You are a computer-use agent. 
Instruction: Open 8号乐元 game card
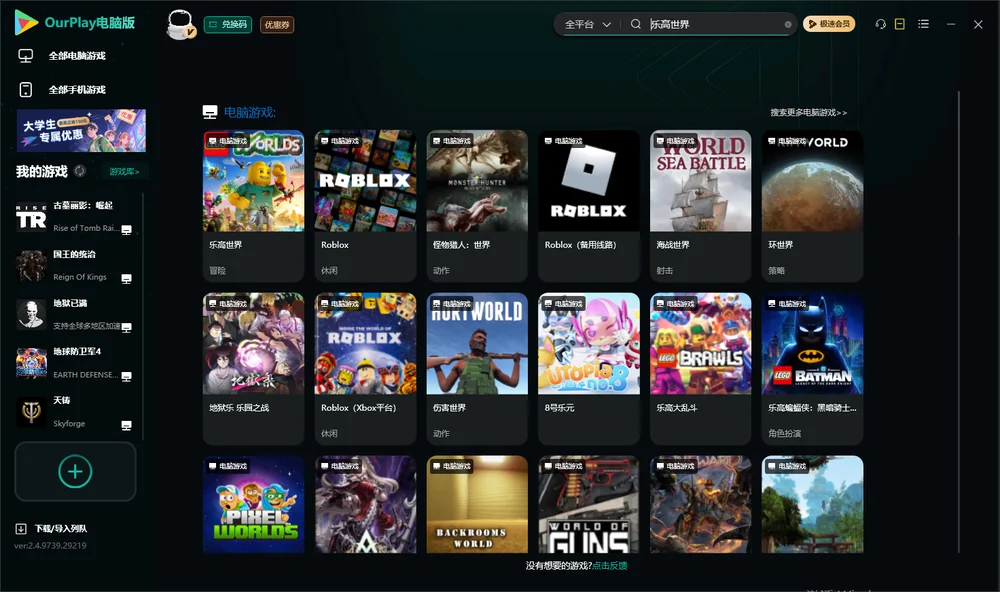[x=589, y=369]
